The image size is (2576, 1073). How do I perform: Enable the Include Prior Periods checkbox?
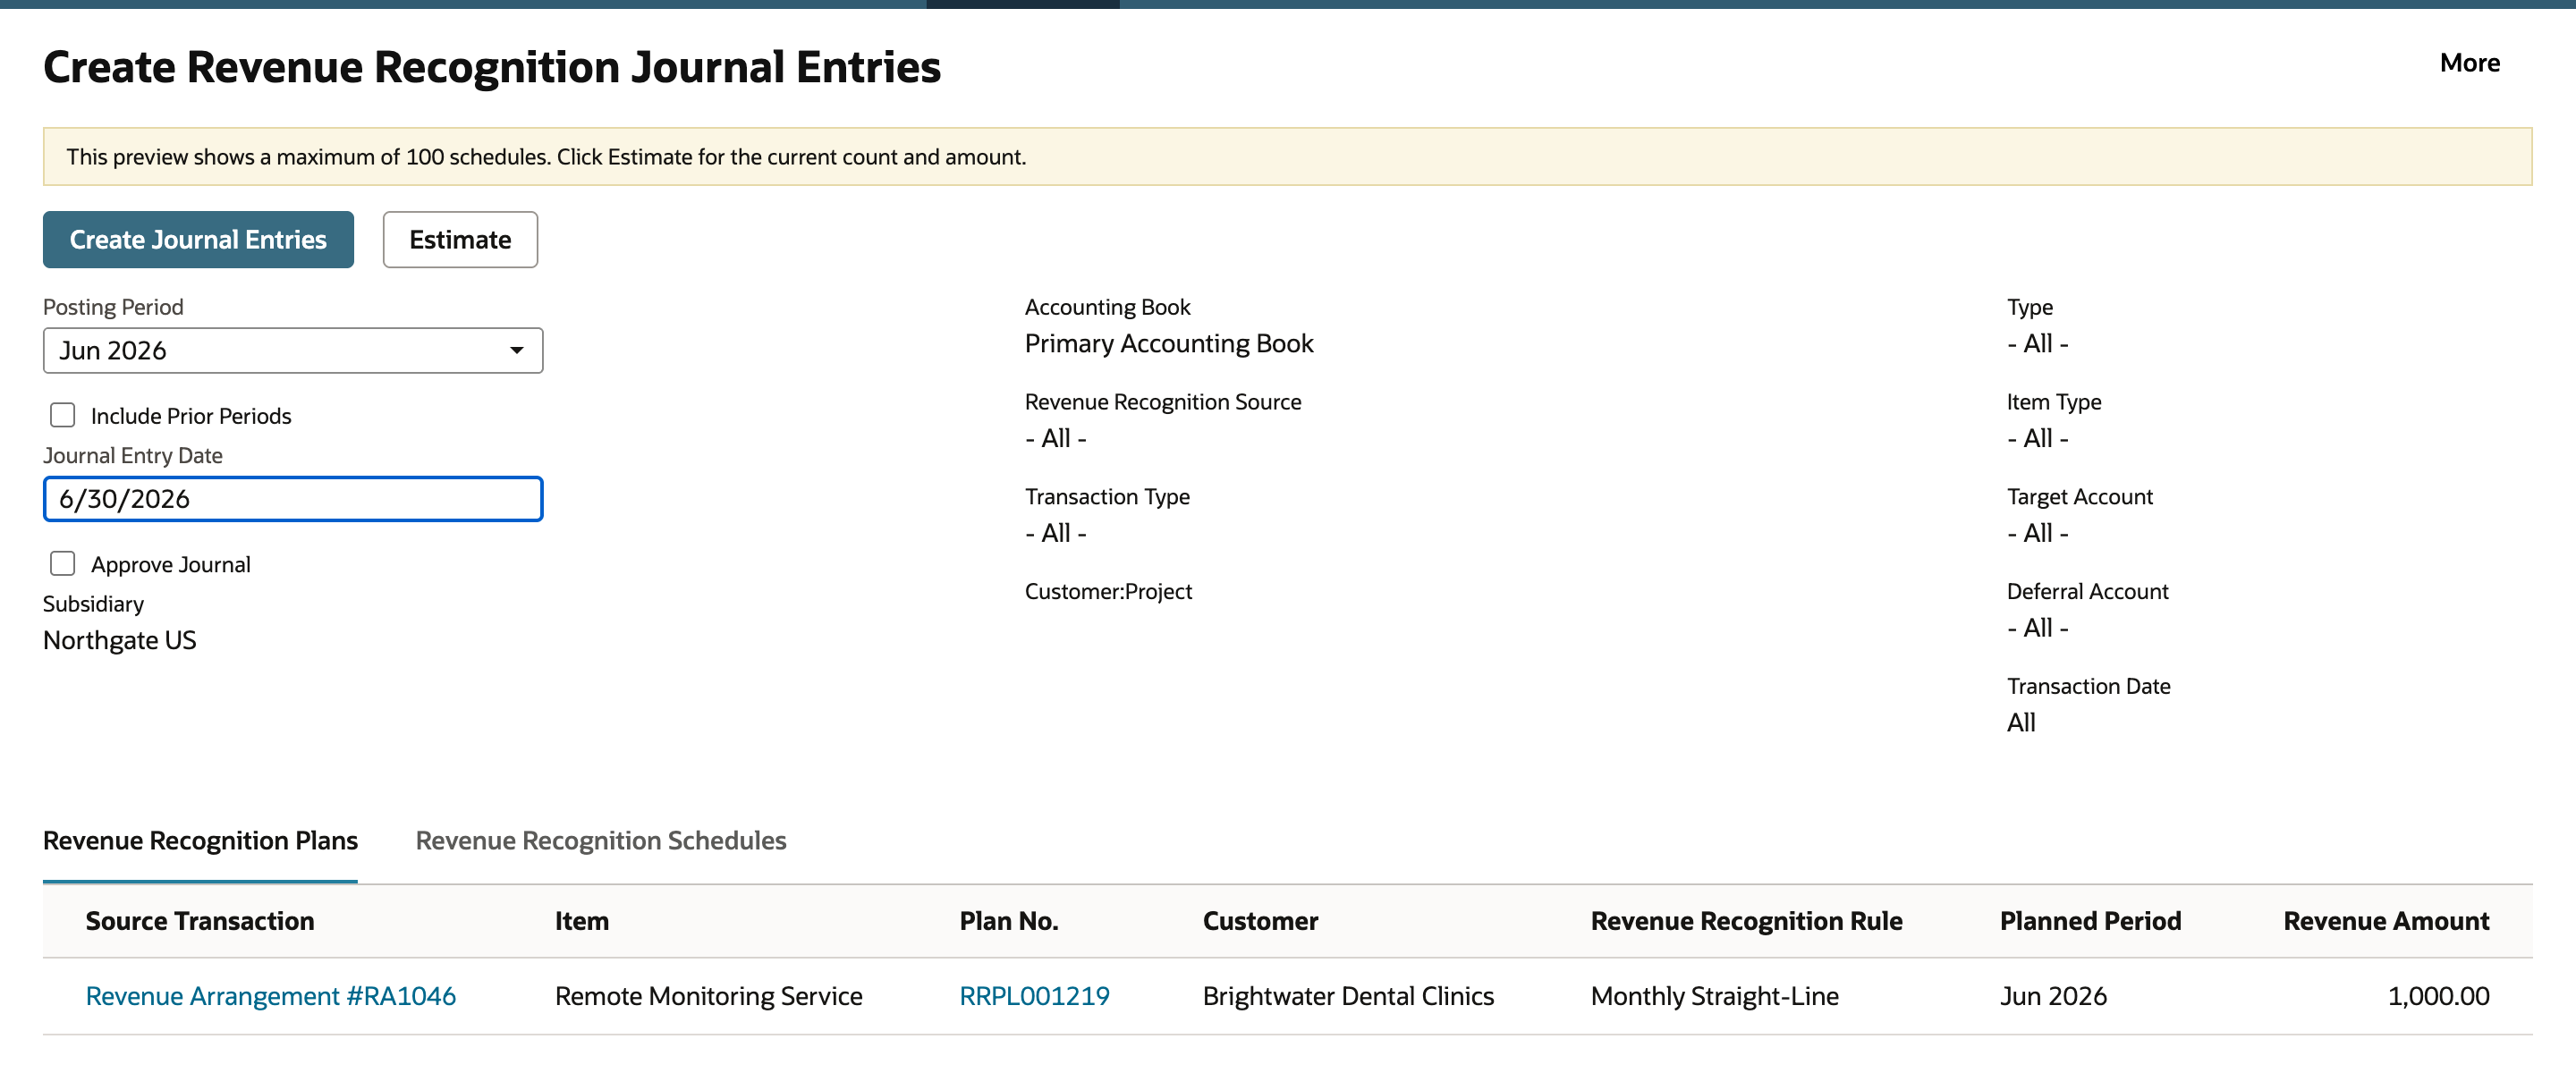tap(63, 415)
